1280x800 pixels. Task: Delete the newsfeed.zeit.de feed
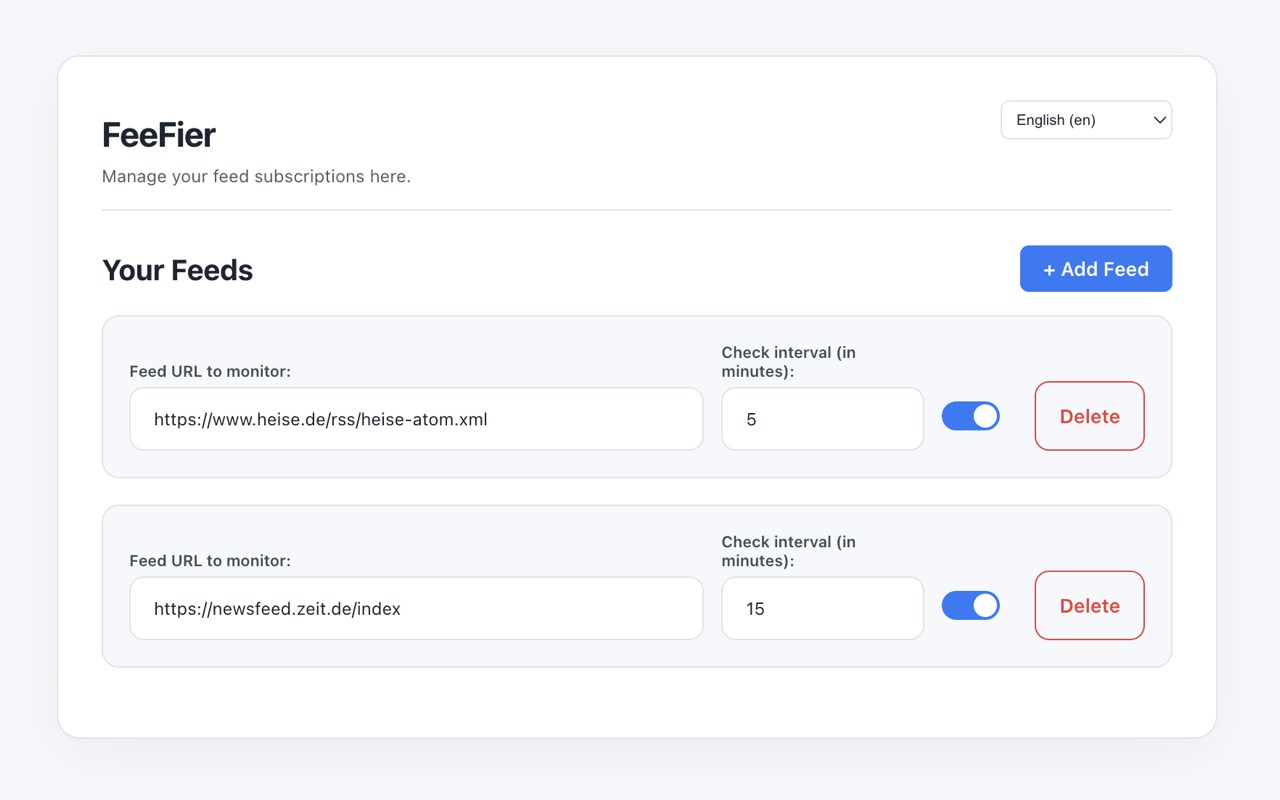[1089, 605]
